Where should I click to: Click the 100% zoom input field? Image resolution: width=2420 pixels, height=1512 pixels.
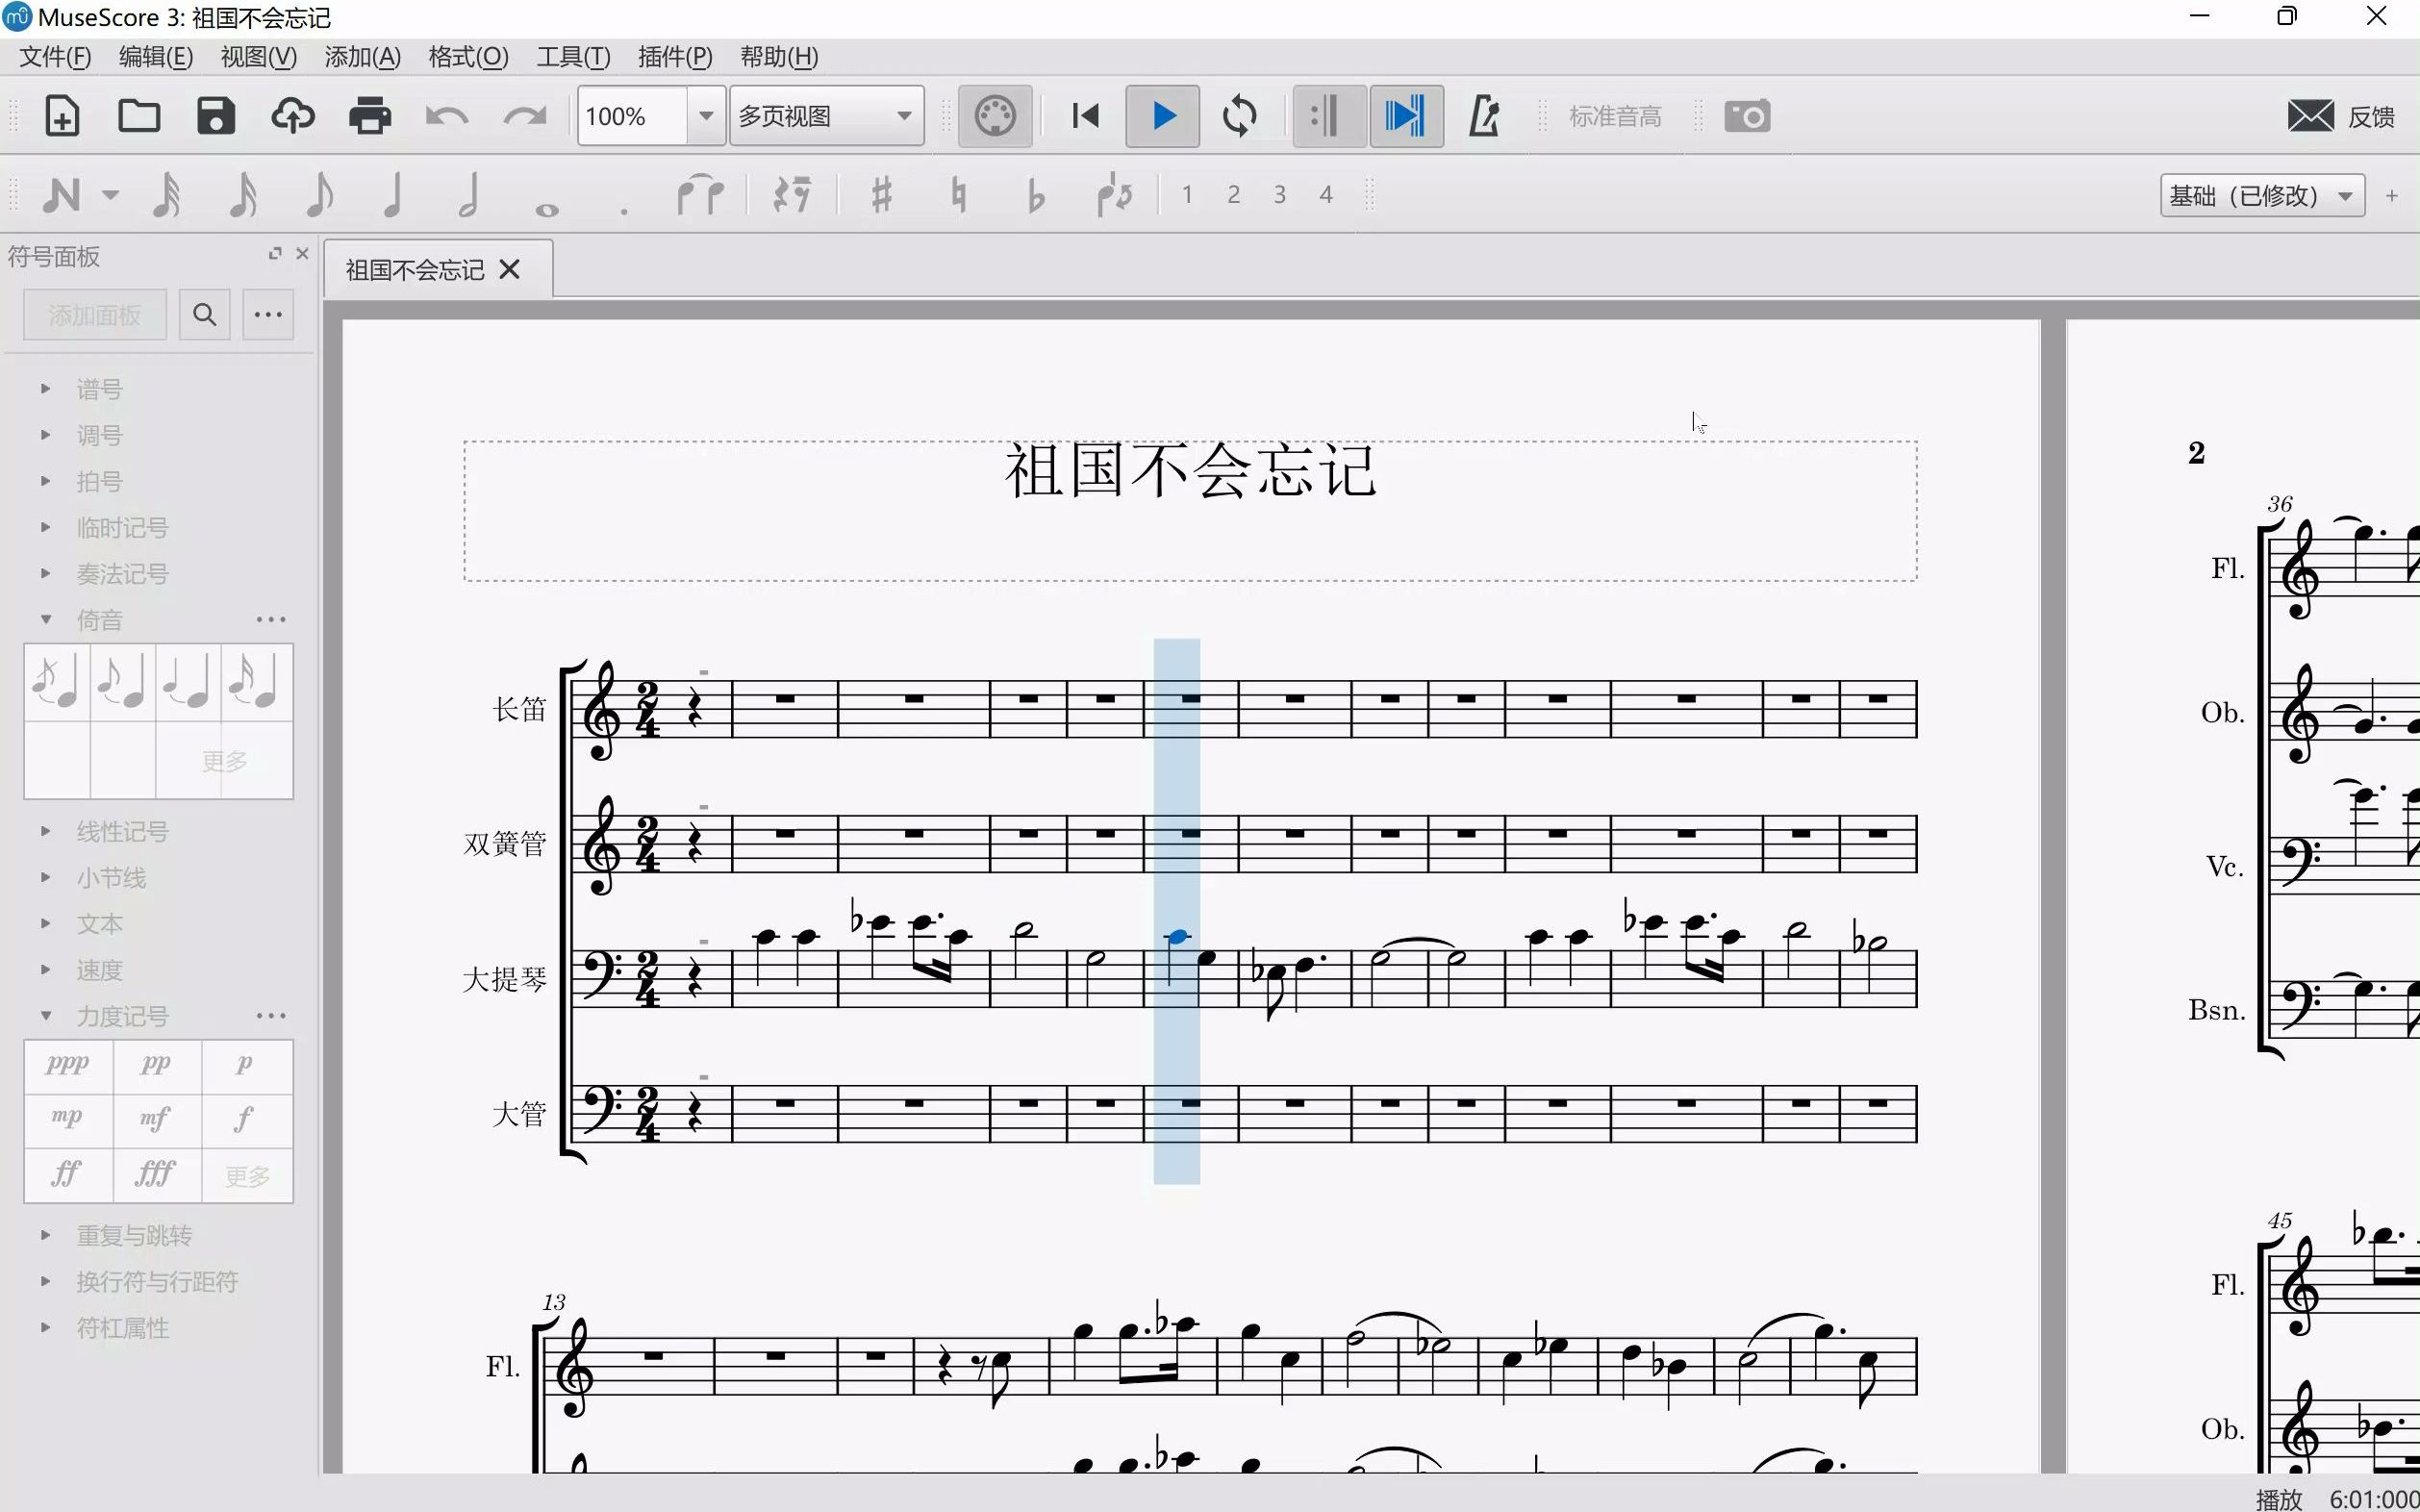point(633,116)
